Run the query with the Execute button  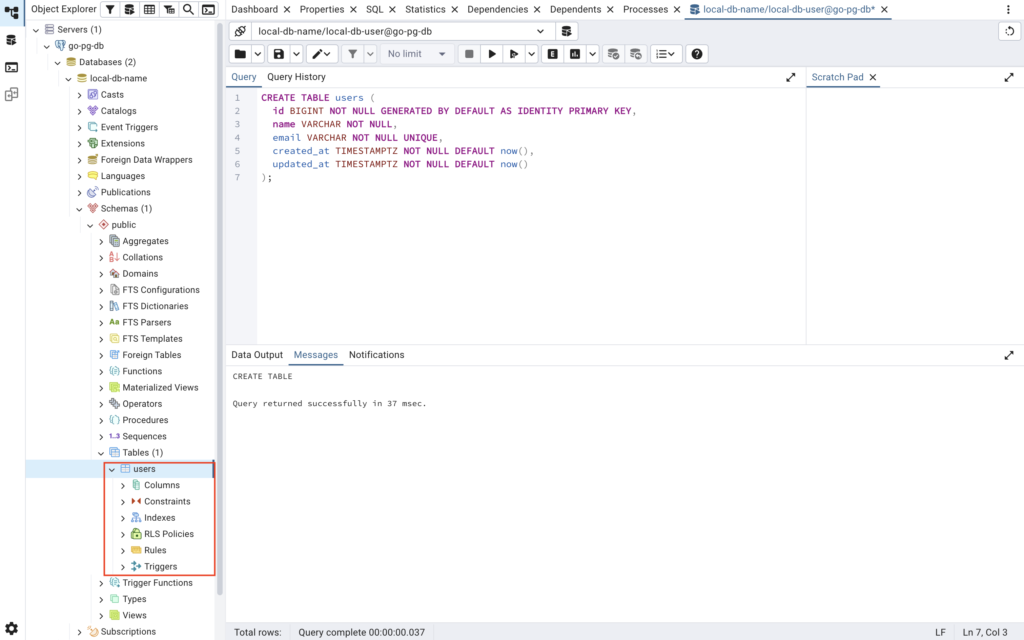pos(491,54)
